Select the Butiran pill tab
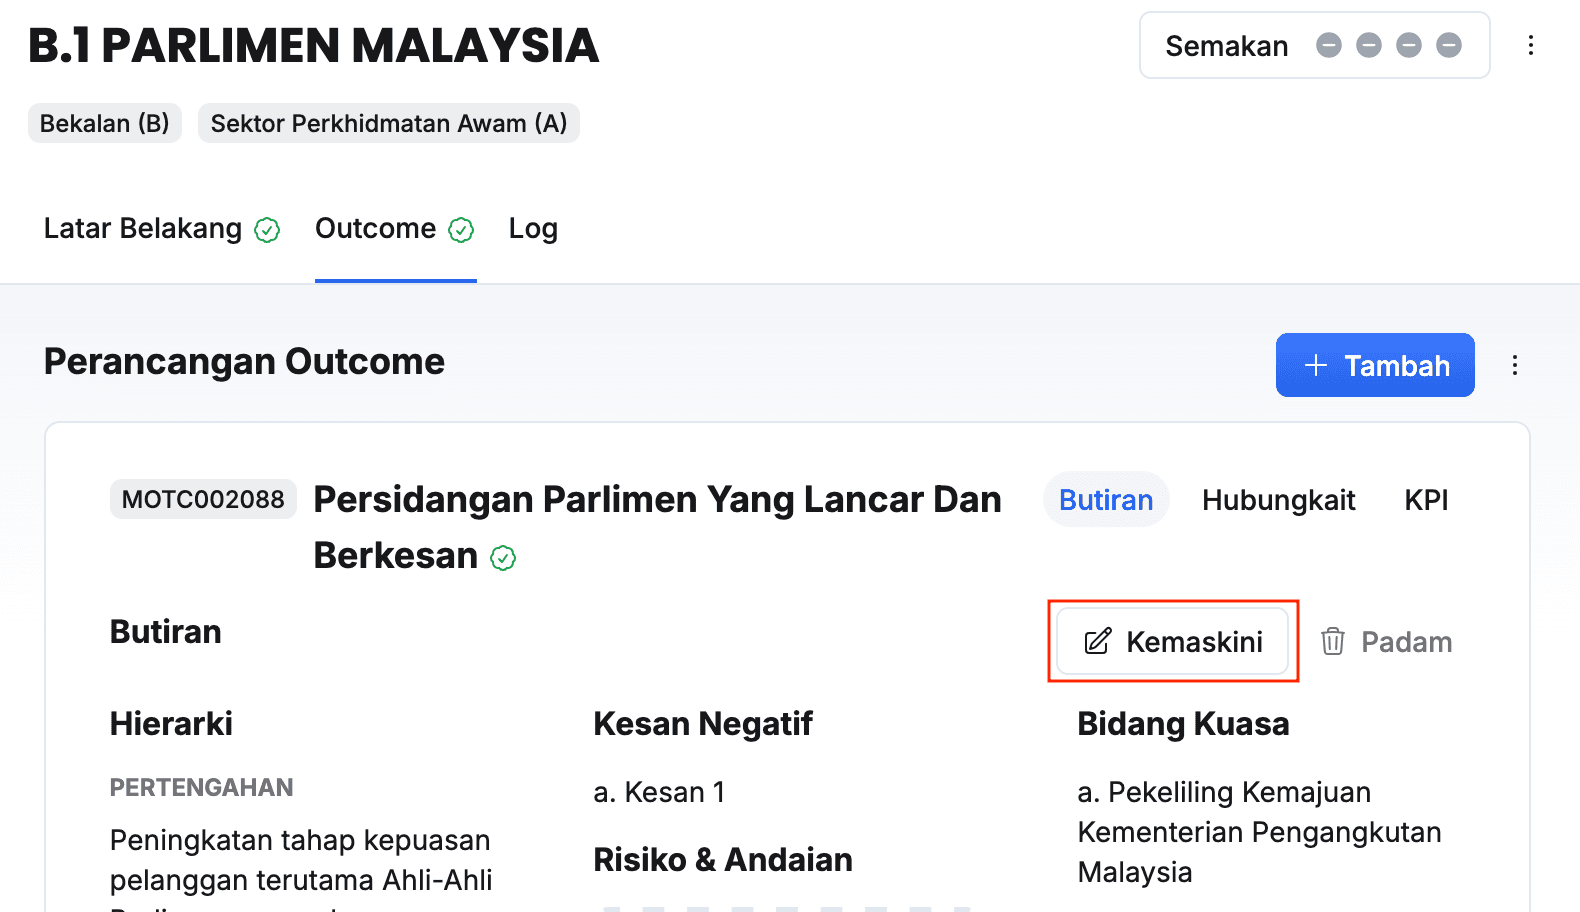The image size is (1580, 912). (1105, 500)
